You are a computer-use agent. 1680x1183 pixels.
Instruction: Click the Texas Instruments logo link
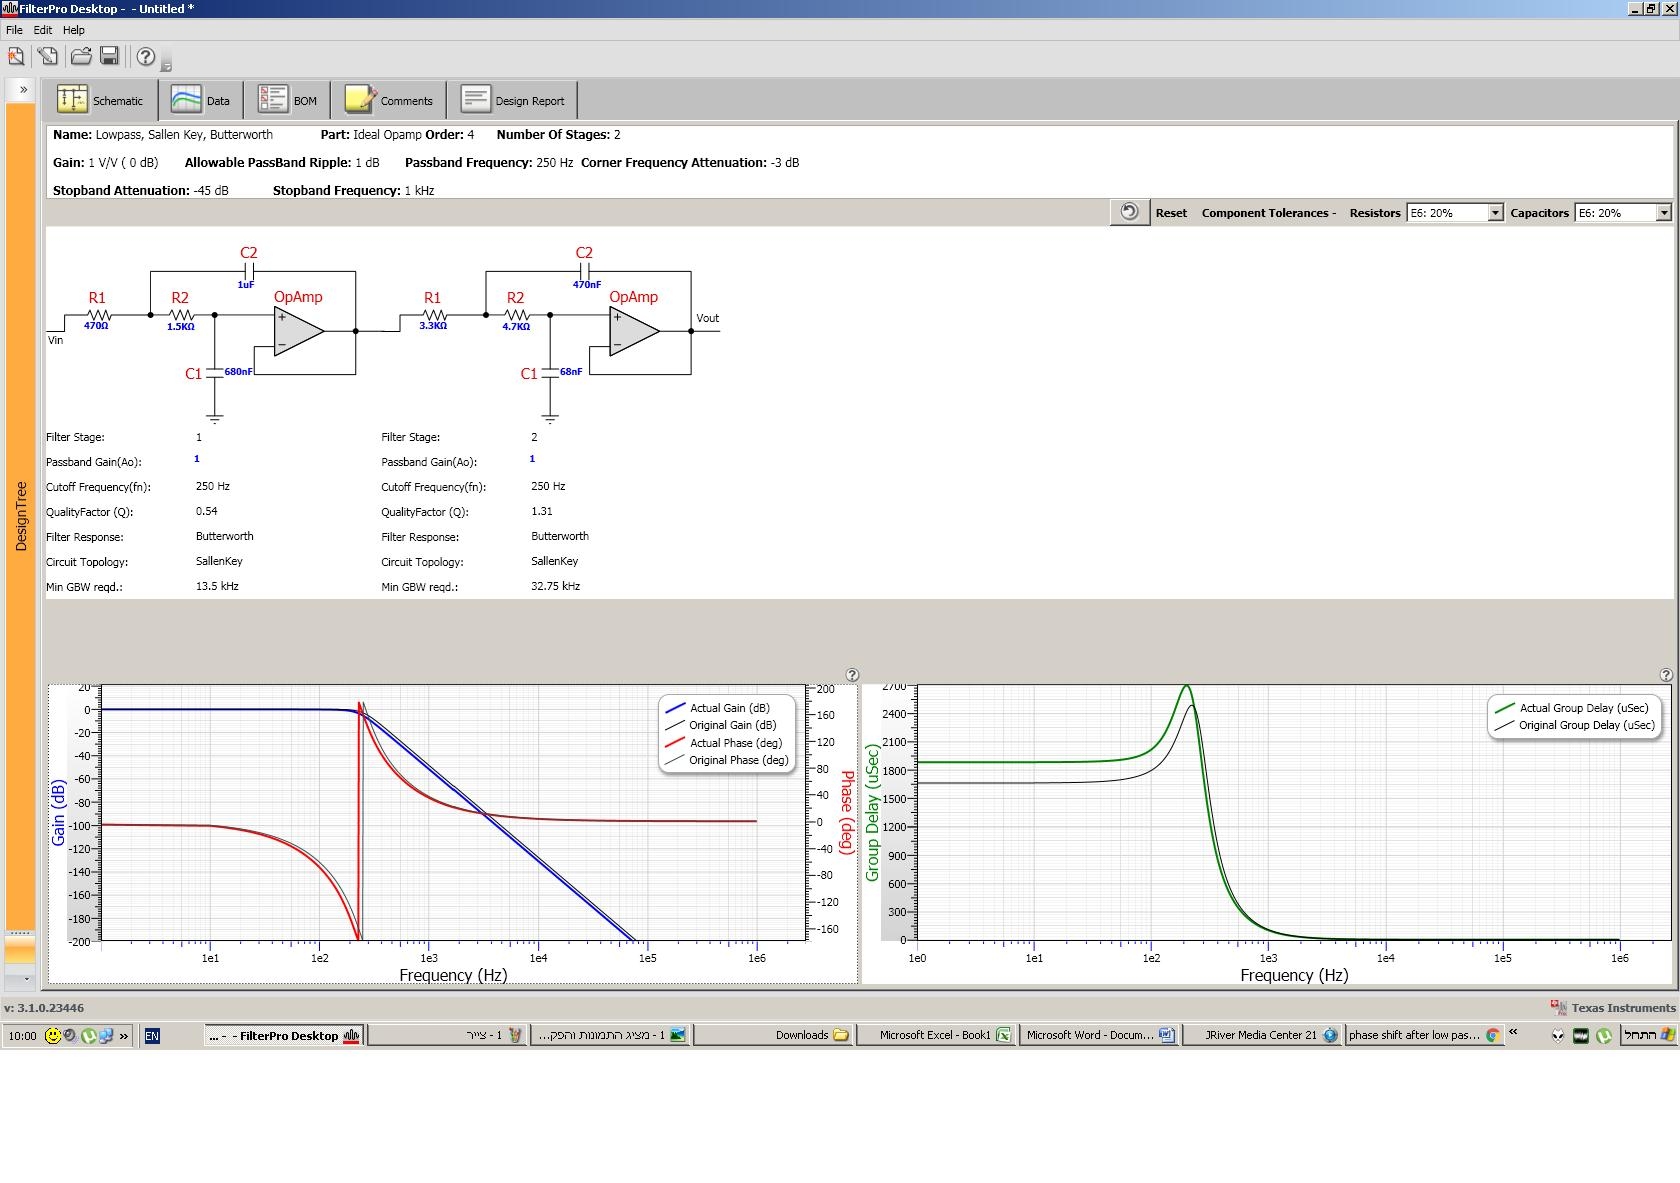click(x=1613, y=1007)
